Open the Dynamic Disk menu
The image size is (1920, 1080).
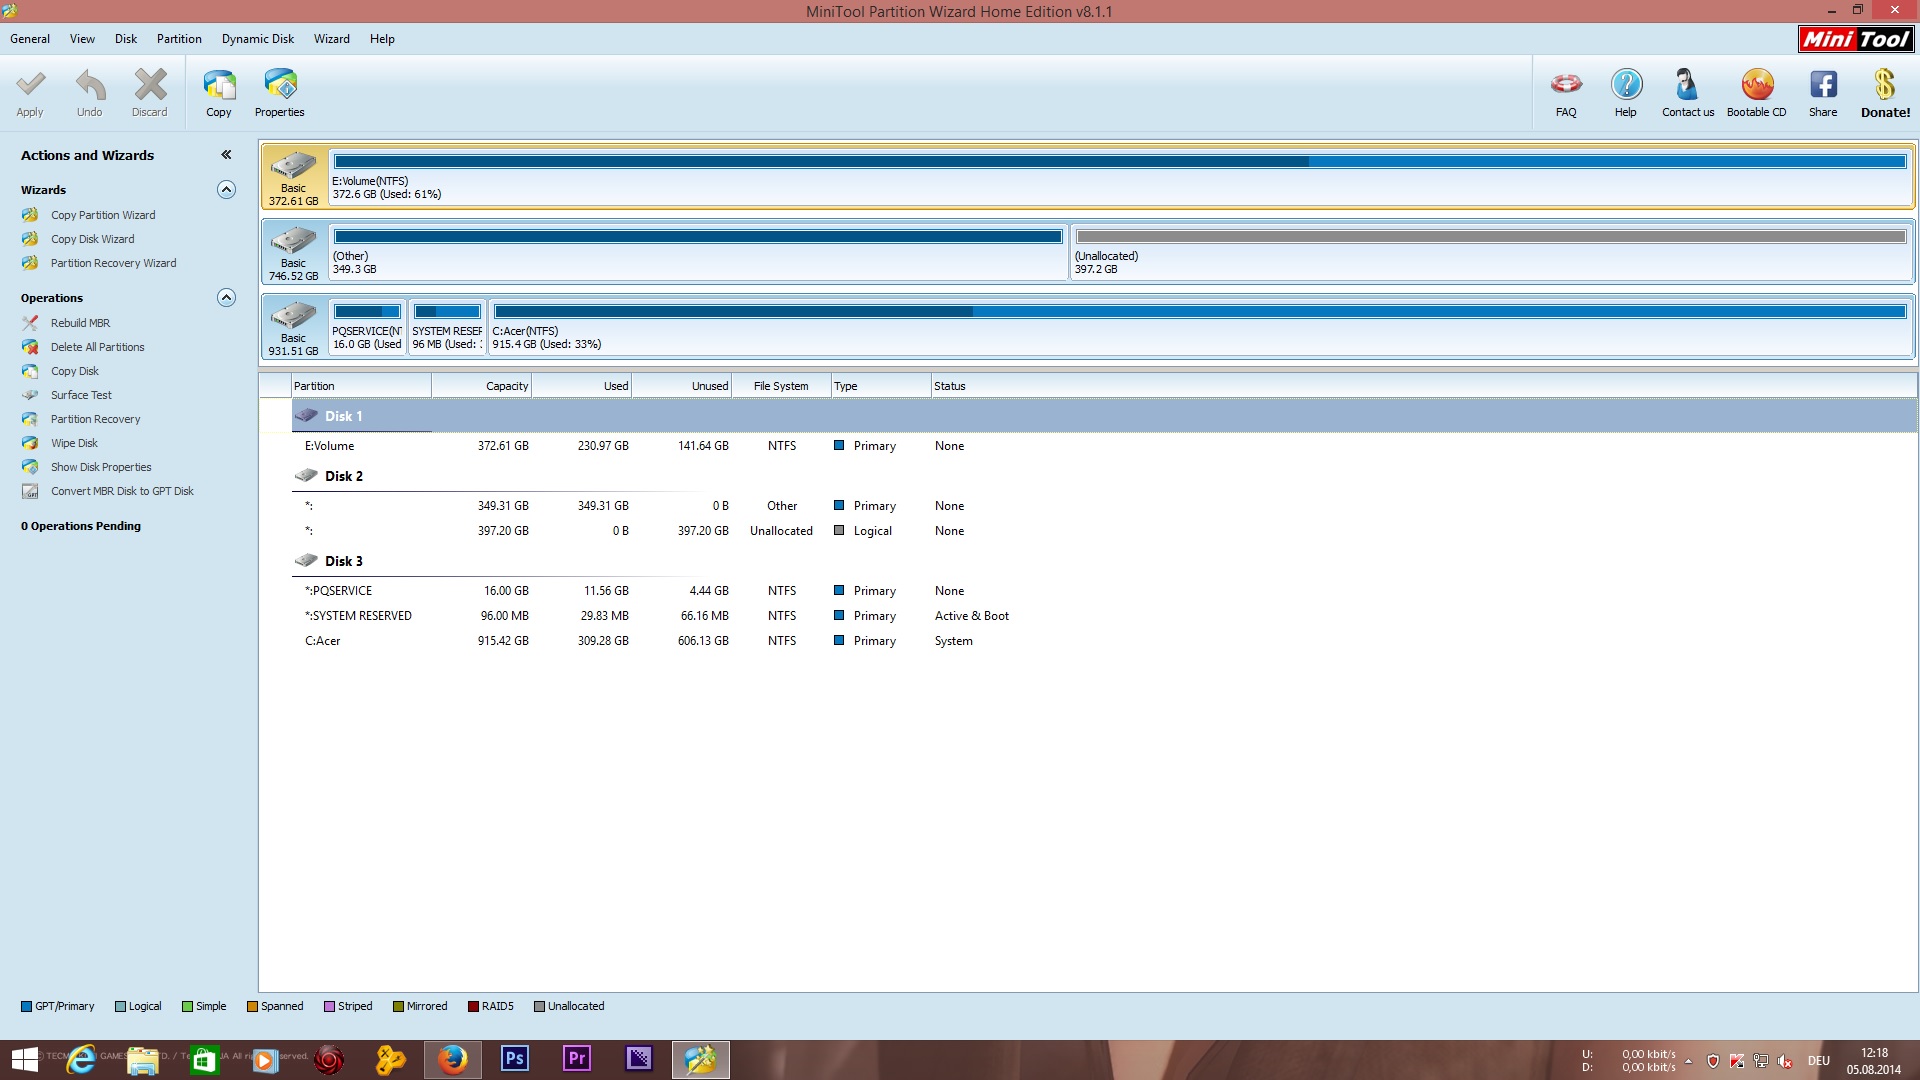pyautogui.click(x=258, y=39)
